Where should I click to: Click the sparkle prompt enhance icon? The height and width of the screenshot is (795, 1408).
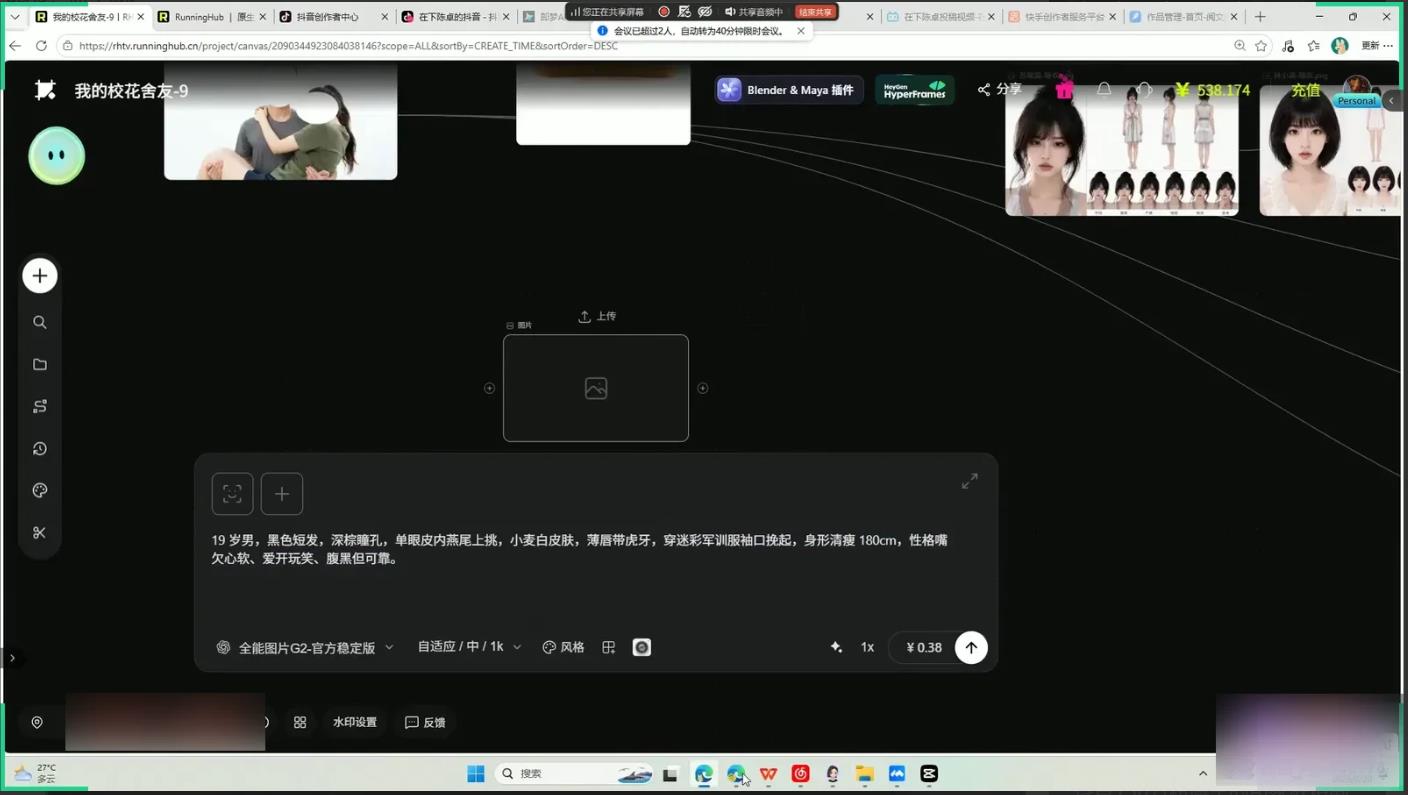836,647
